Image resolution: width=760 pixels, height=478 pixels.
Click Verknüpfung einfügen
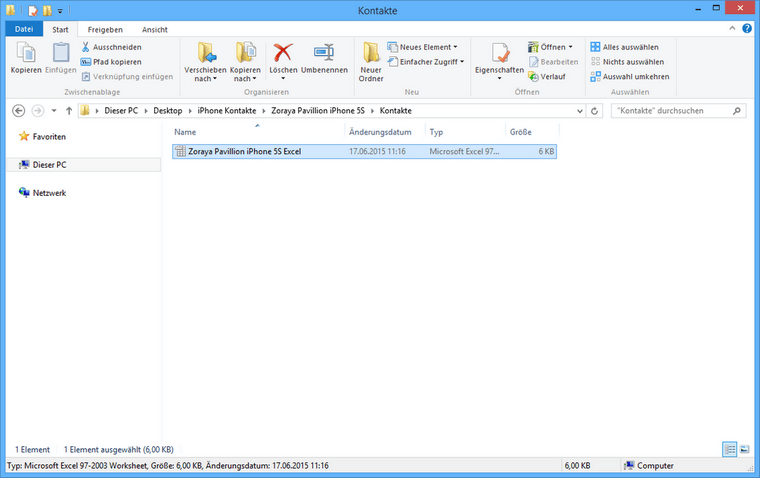pos(127,77)
